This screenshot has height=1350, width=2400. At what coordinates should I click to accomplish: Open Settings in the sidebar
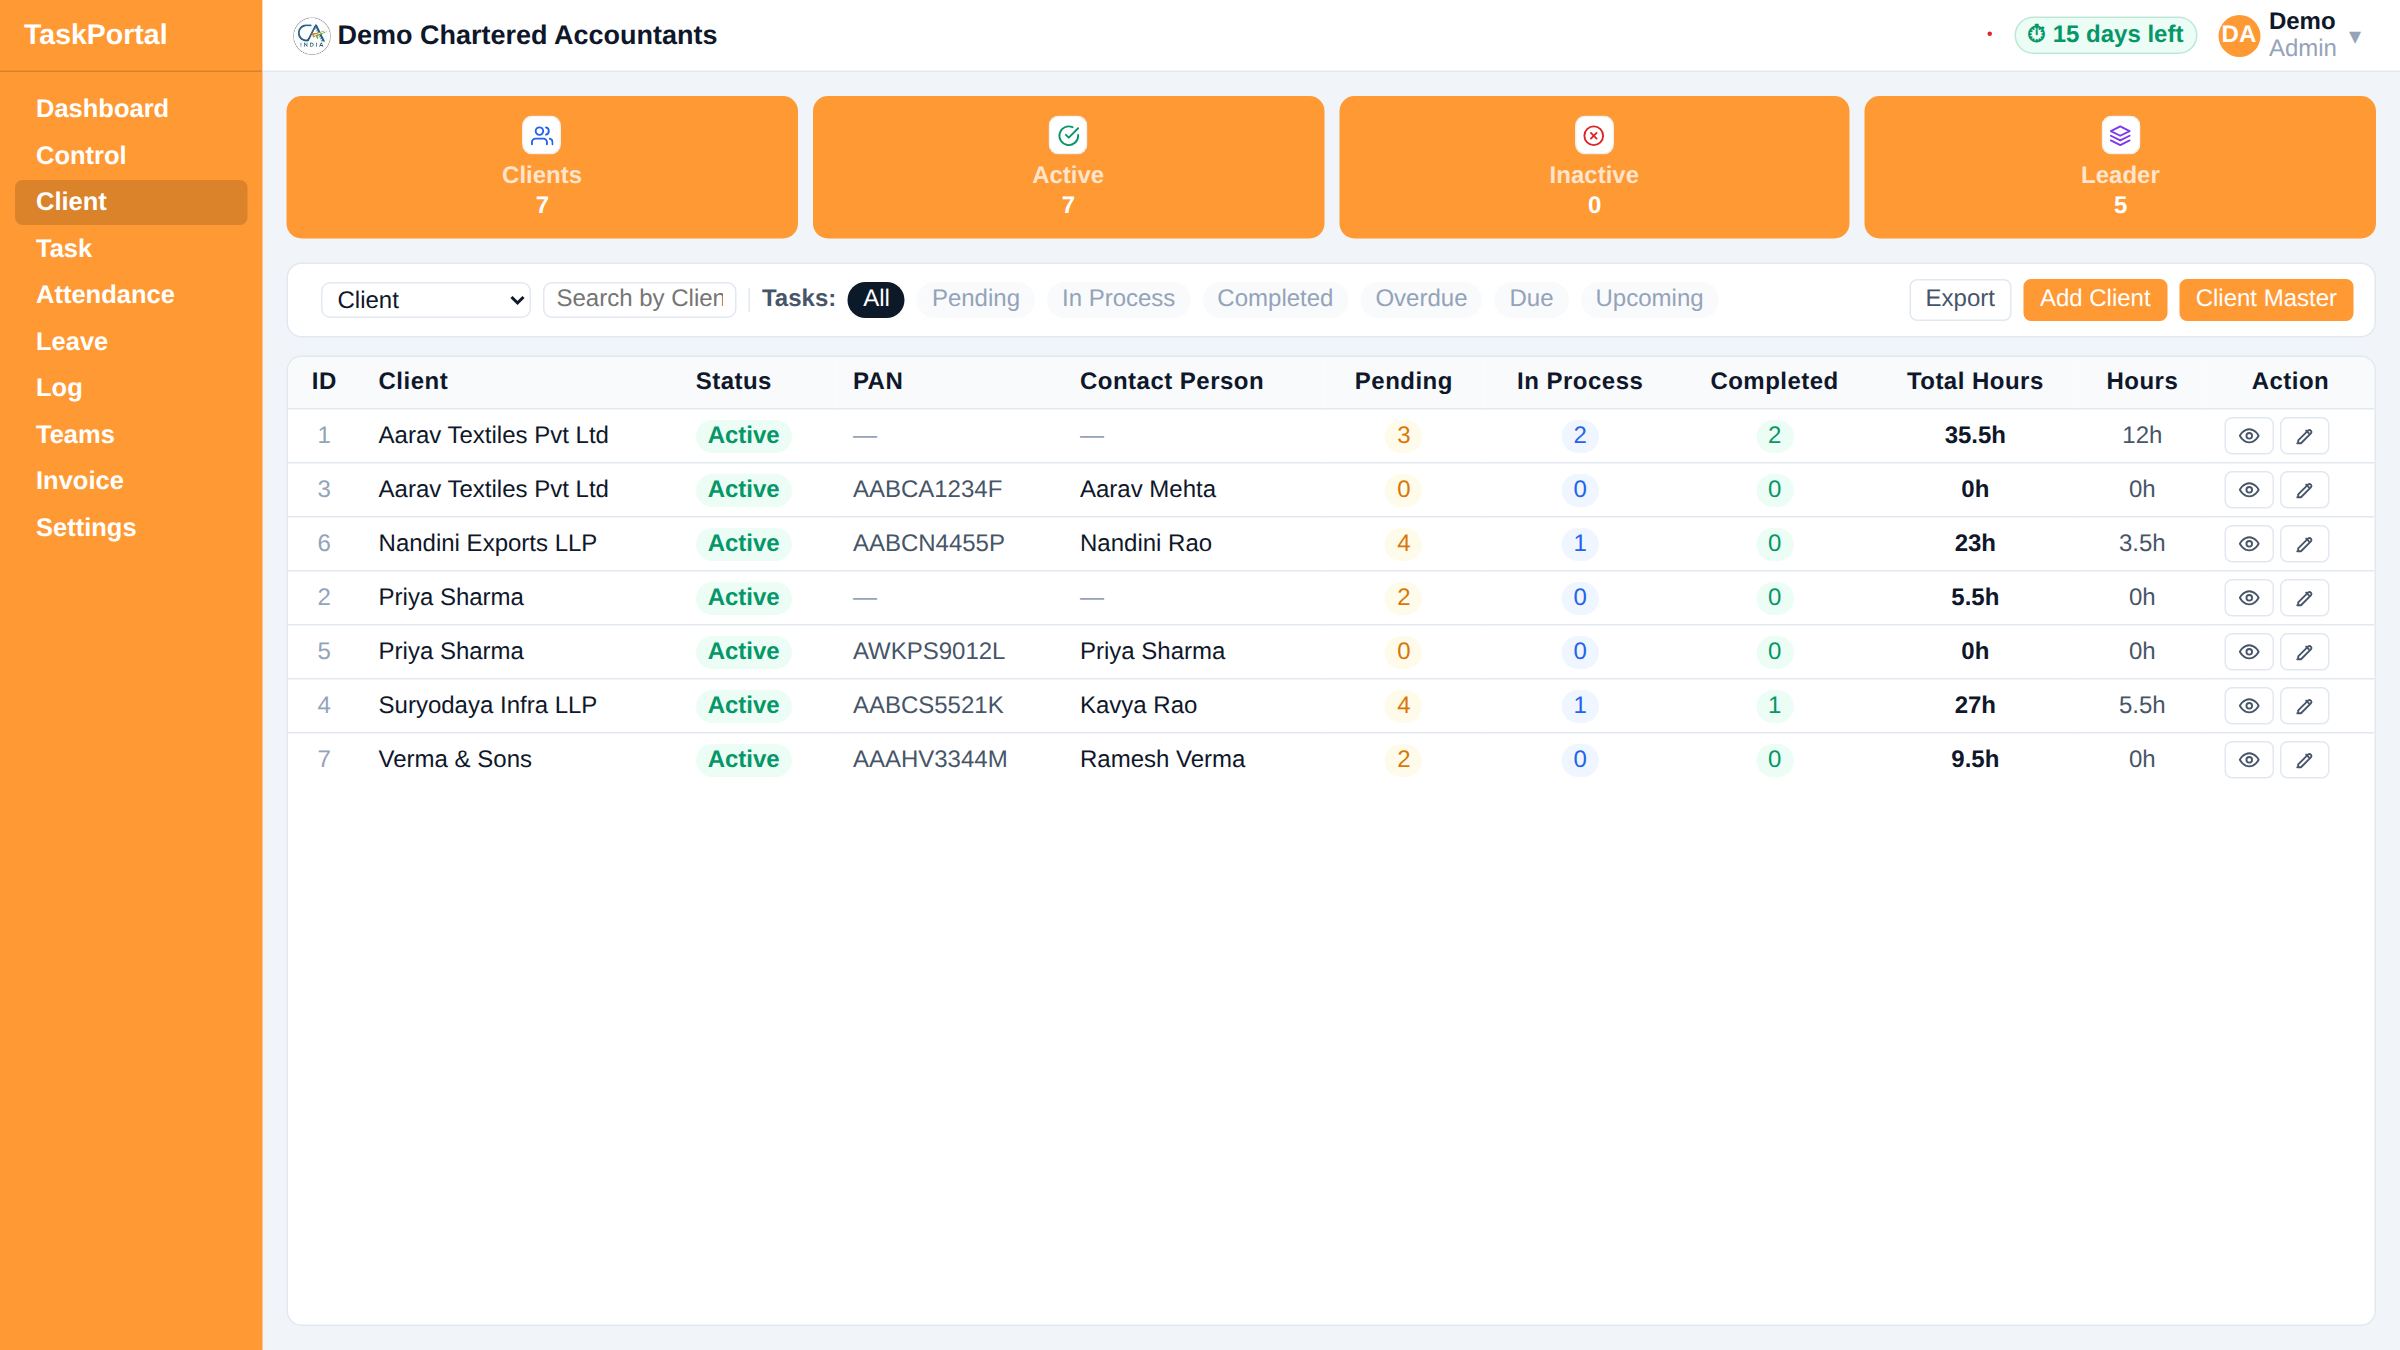pos(131,528)
